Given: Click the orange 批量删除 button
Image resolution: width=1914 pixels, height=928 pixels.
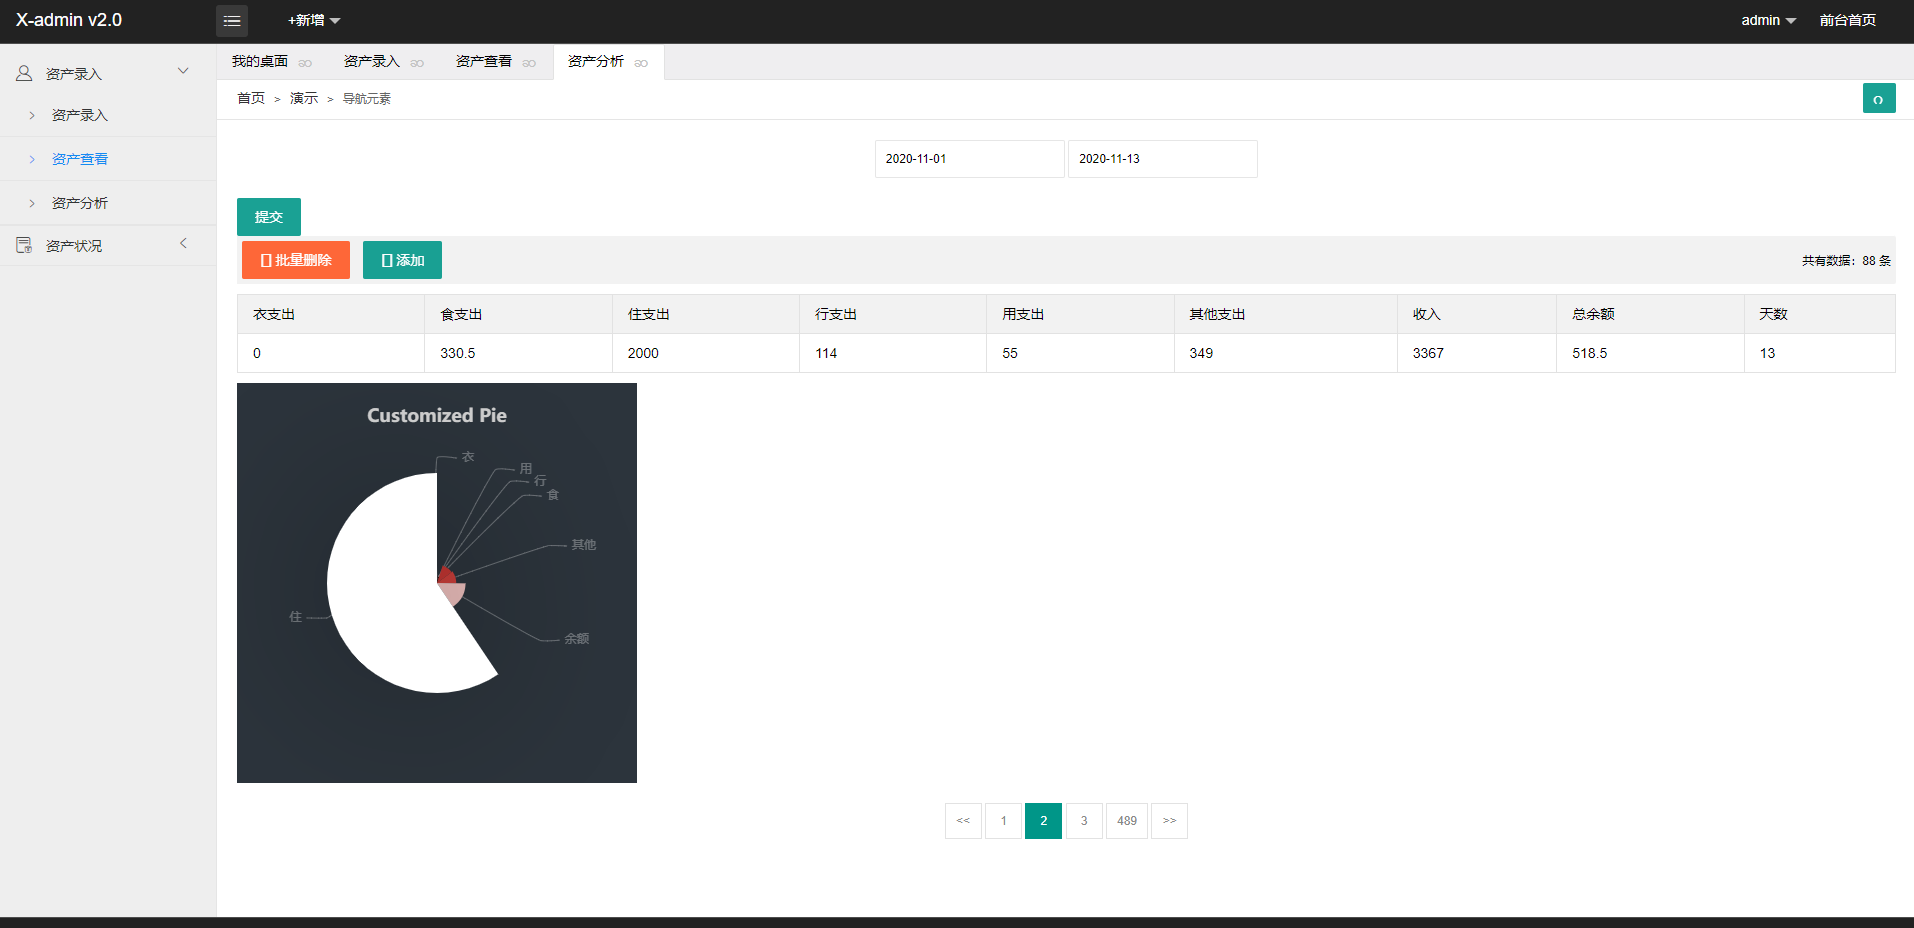Looking at the screenshot, I should tap(296, 260).
